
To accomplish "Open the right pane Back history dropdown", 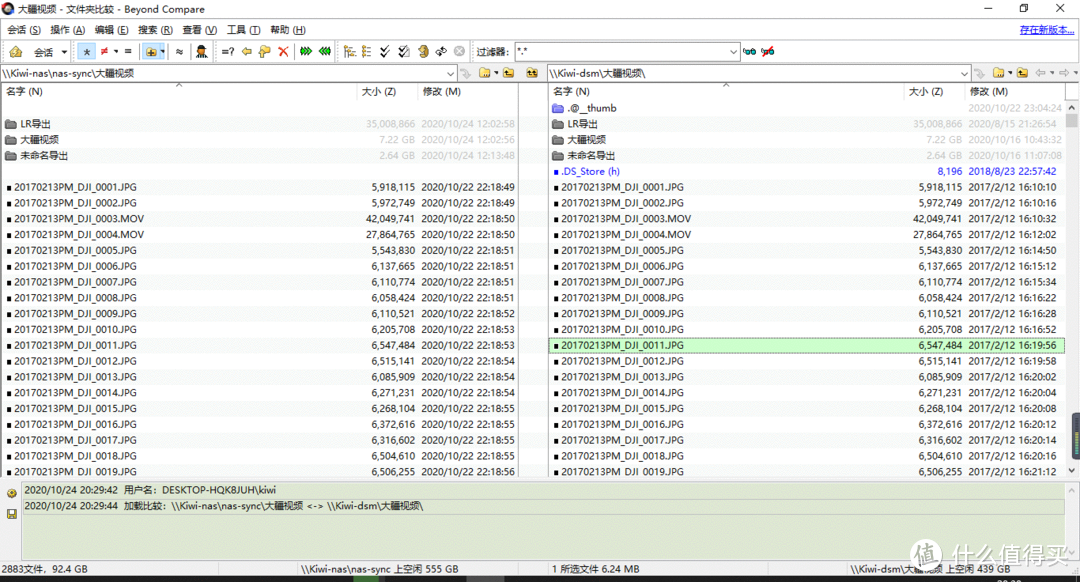I will 1052,73.
